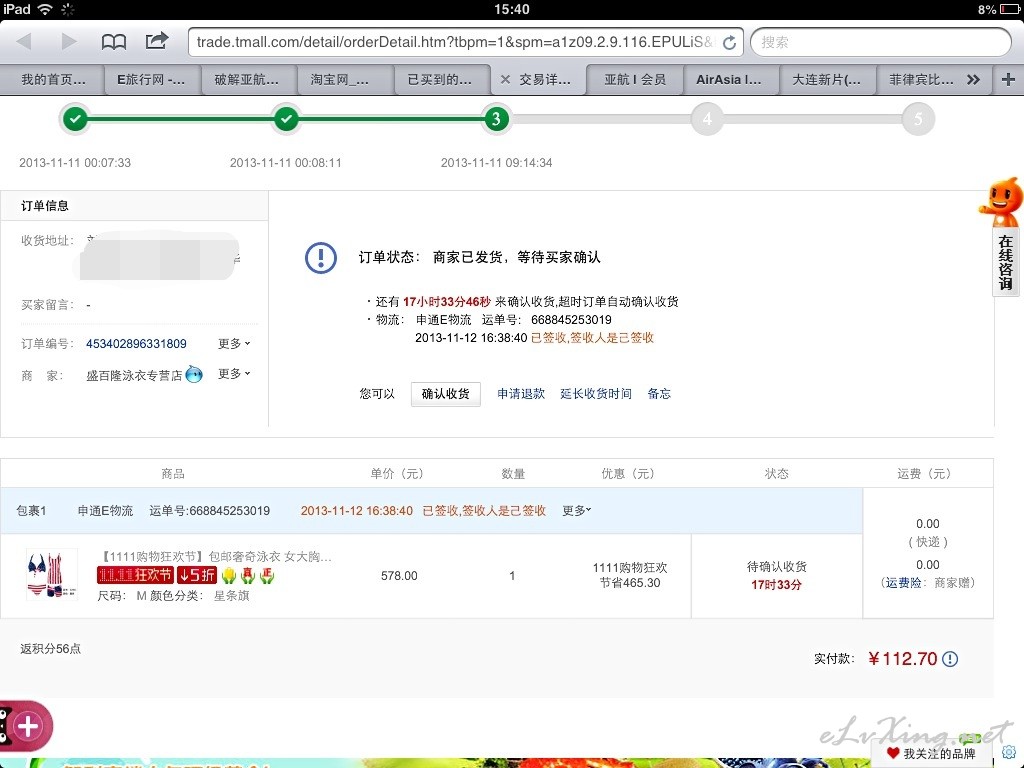Open 在线咨询 online consultation panel
Image resolution: width=1024 pixels, height=768 pixels.
tap(1006, 263)
